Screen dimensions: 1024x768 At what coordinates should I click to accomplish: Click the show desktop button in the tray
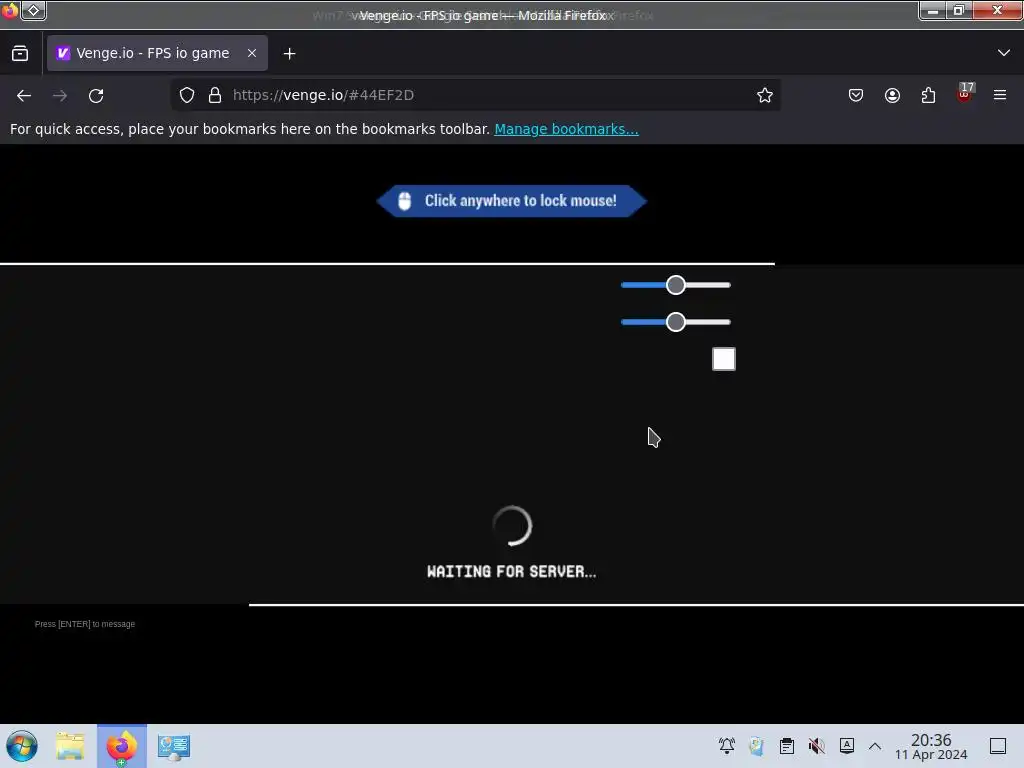(998, 746)
